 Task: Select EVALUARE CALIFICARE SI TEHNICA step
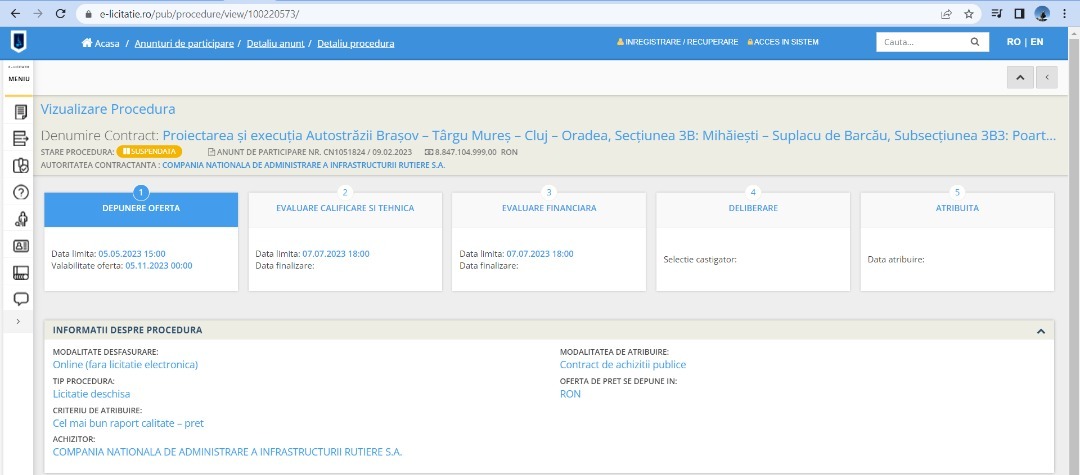point(345,209)
